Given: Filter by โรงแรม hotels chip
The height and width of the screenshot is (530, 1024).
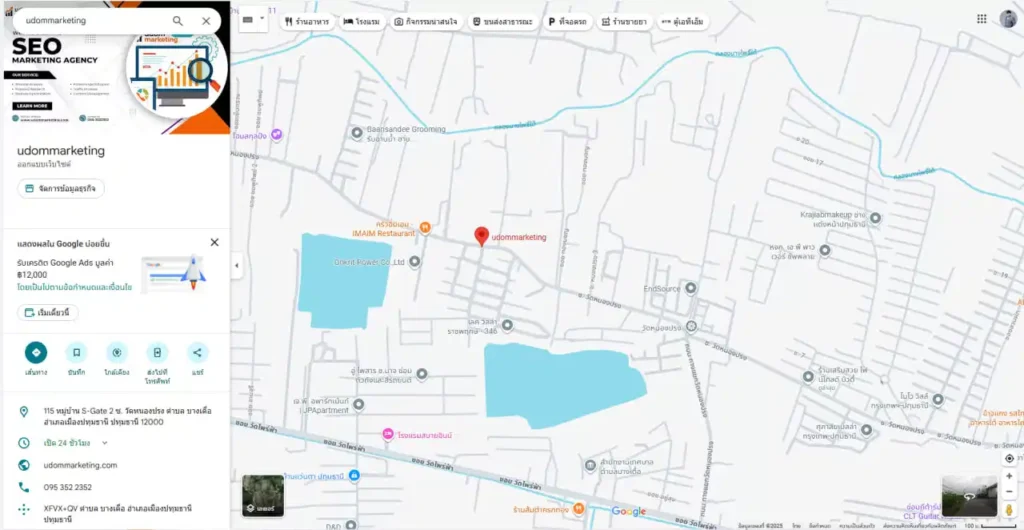Looking at the screenshot, I should point(362,22).
